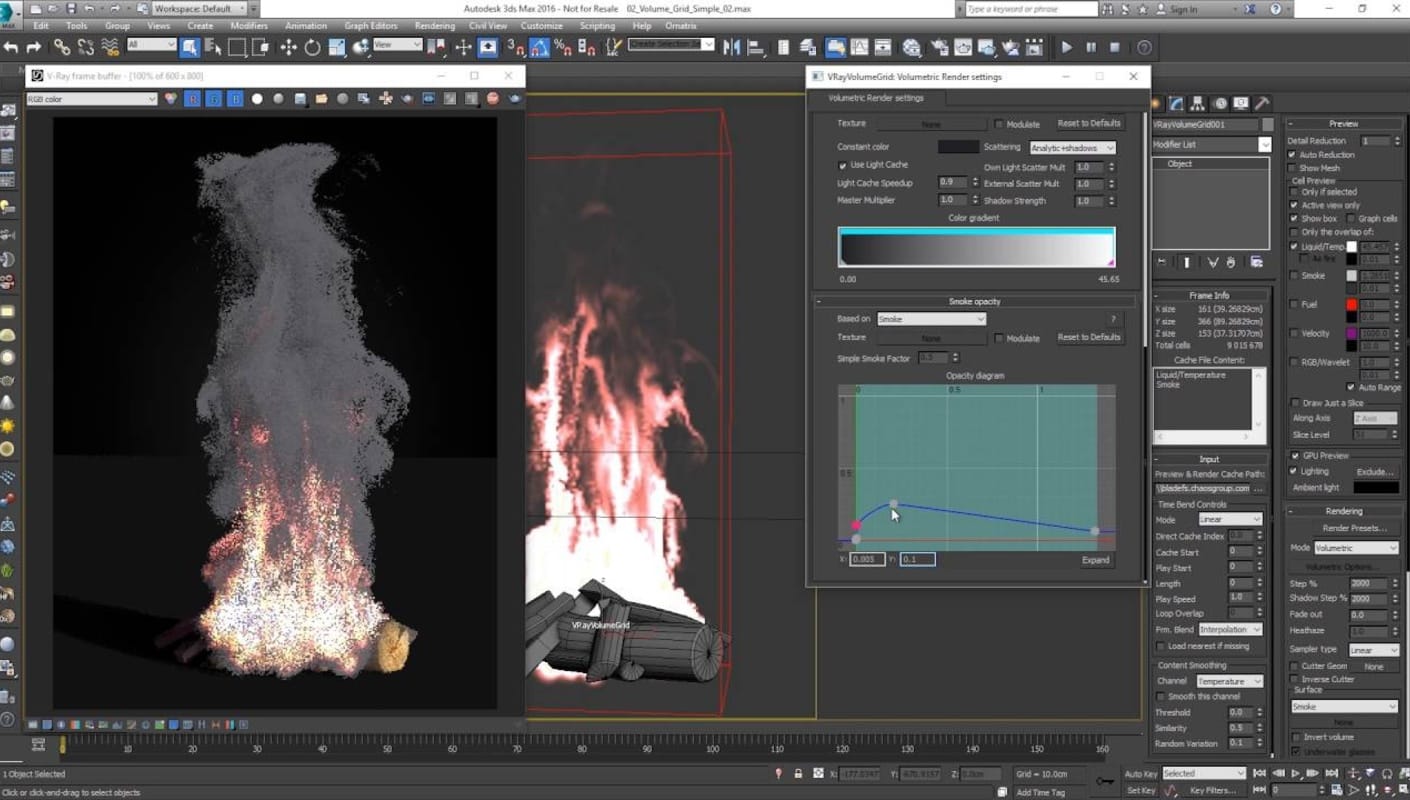This screenshot has width=1410, height=800.
Task: Open the Modifier List dropdown
Action: pos(1211,145)
